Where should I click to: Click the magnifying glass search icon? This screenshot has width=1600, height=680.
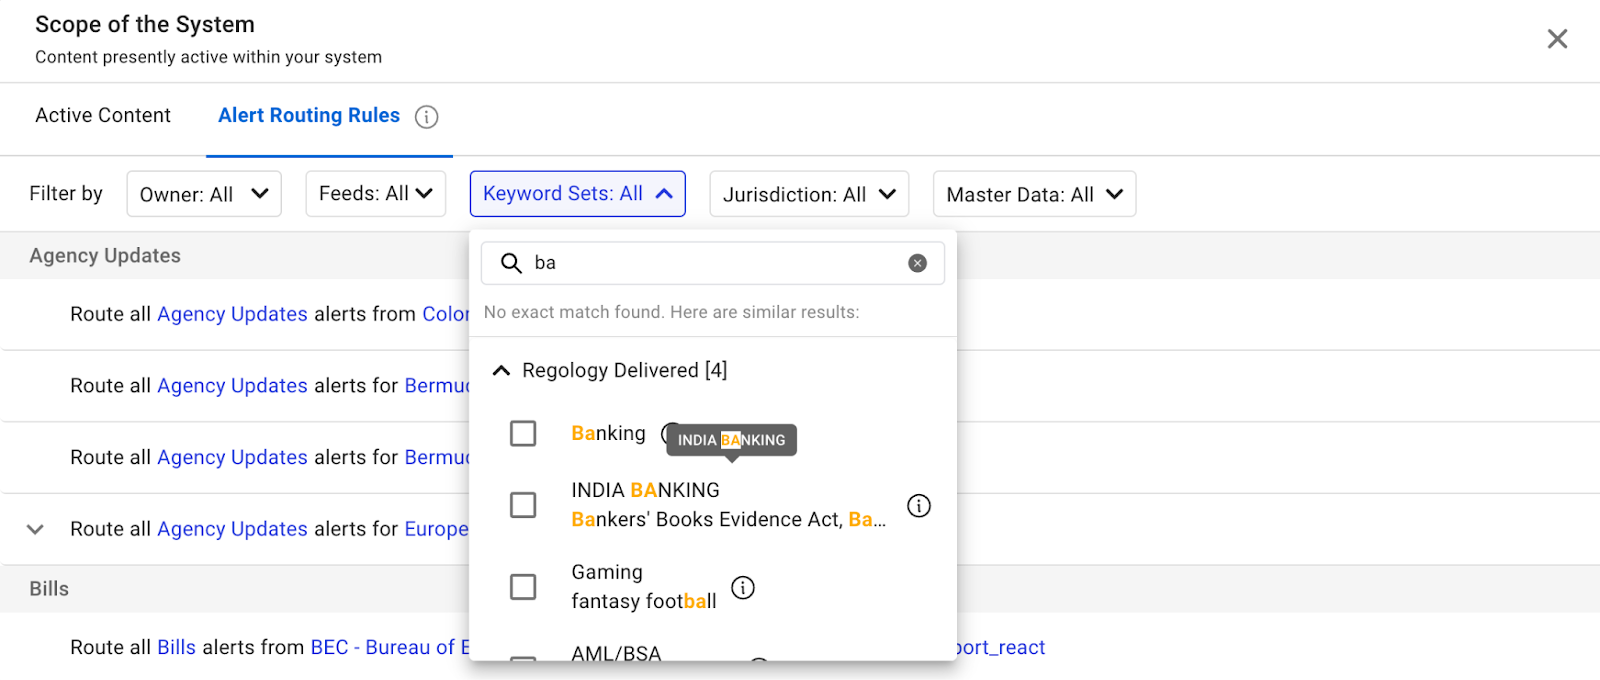click(511, 263)
